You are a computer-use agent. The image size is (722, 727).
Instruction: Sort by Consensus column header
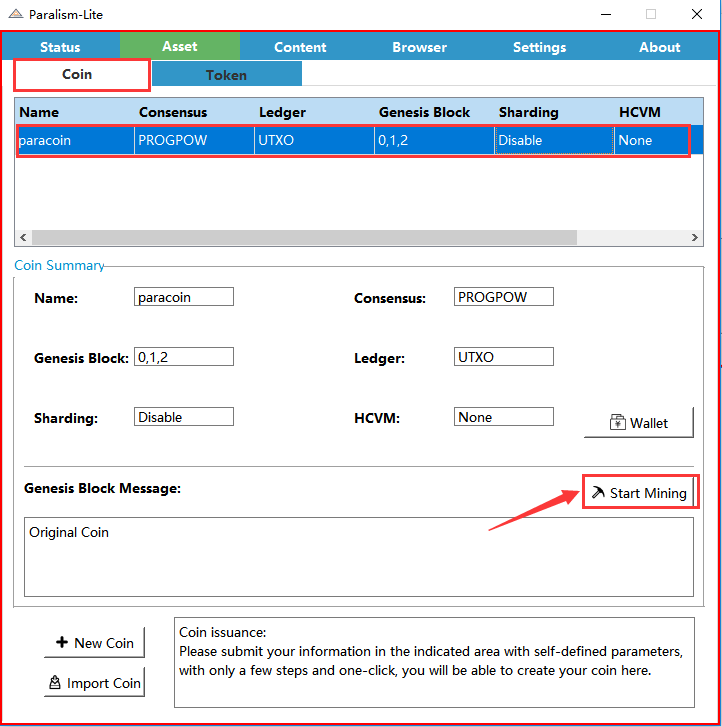(195, 112)
